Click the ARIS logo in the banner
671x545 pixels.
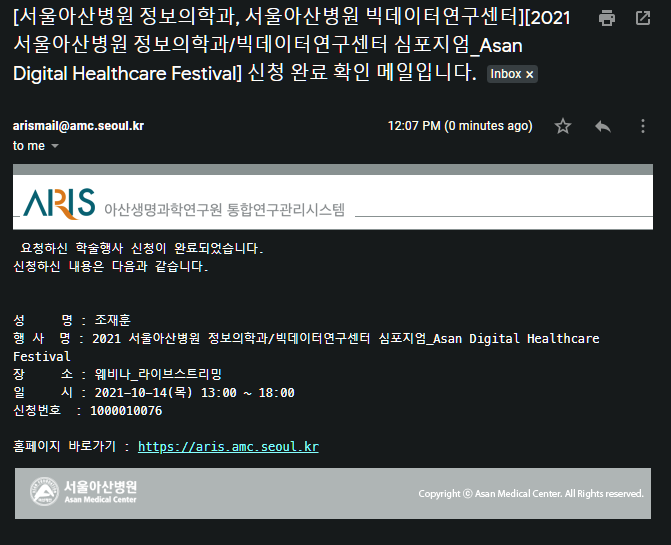[x=59, y=203]
